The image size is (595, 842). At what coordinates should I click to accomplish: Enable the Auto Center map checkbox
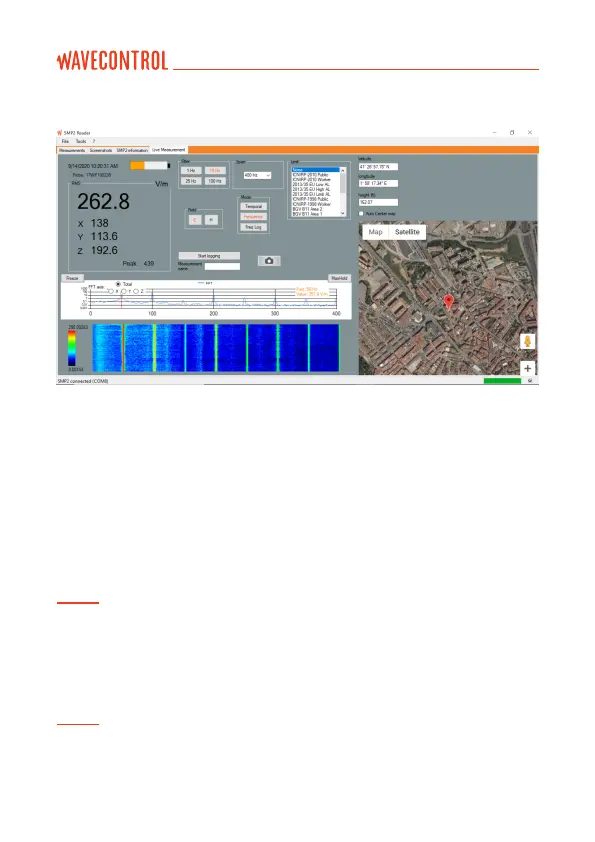point(361,214)
